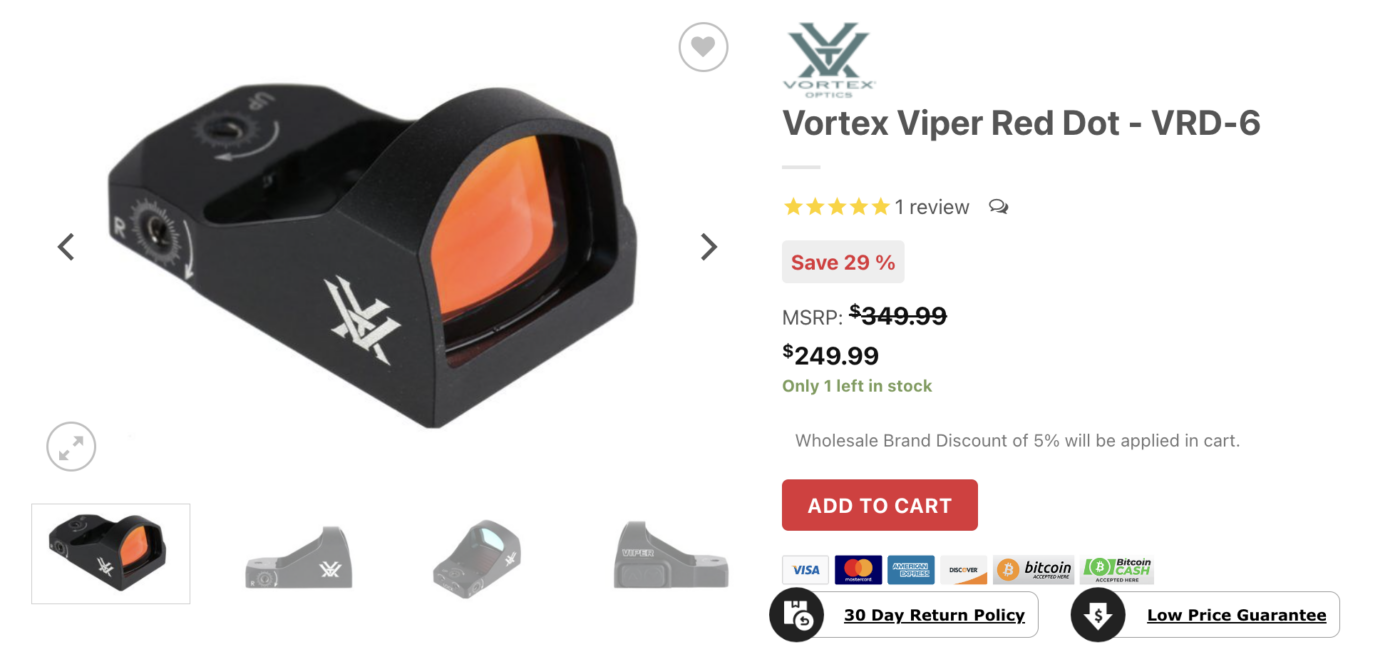
Task: Open the 30 Day Return Policy link
Action: (x=934, y=615)
